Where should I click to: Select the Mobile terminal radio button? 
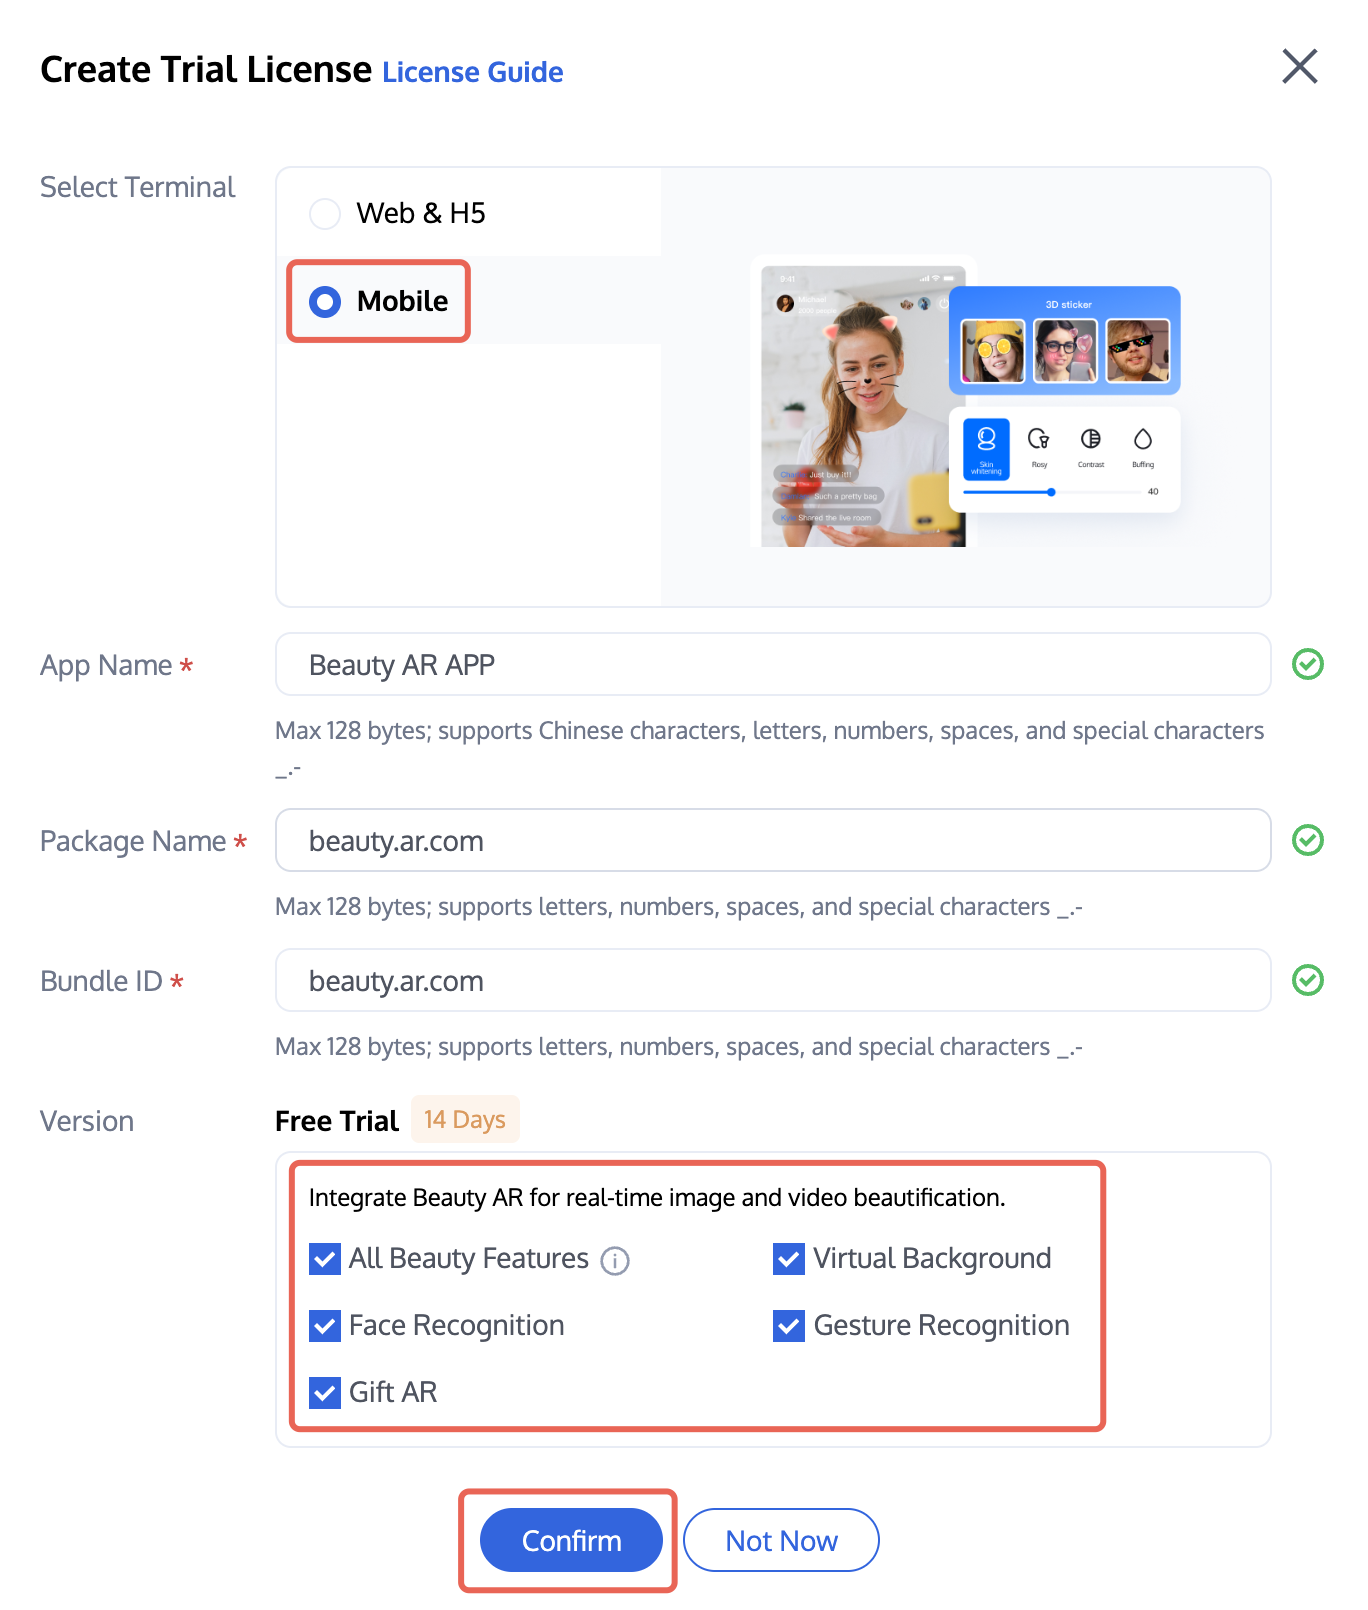pos(325,301)
